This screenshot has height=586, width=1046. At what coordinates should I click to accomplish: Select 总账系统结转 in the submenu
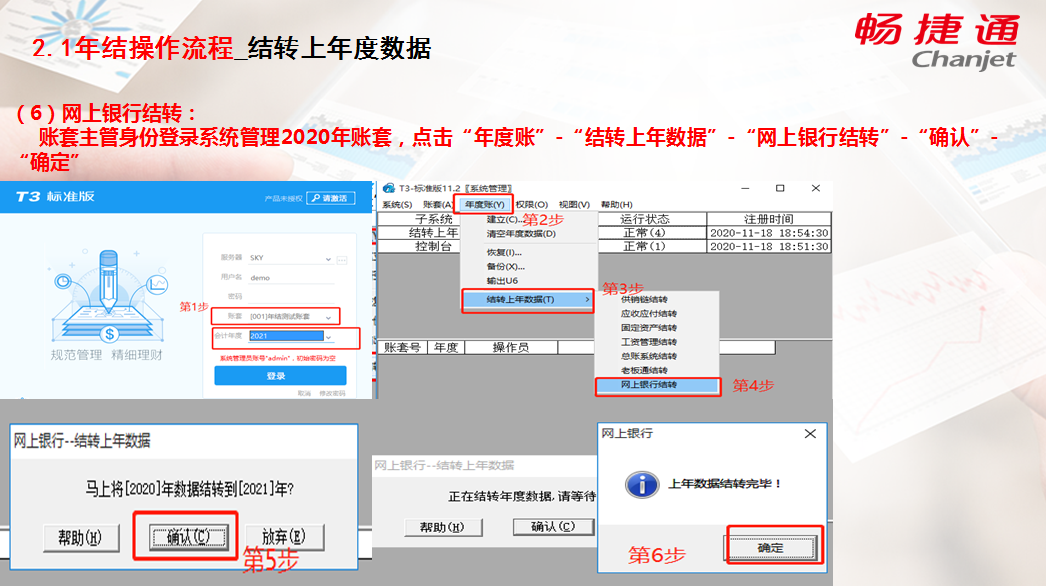click(648, 356)
